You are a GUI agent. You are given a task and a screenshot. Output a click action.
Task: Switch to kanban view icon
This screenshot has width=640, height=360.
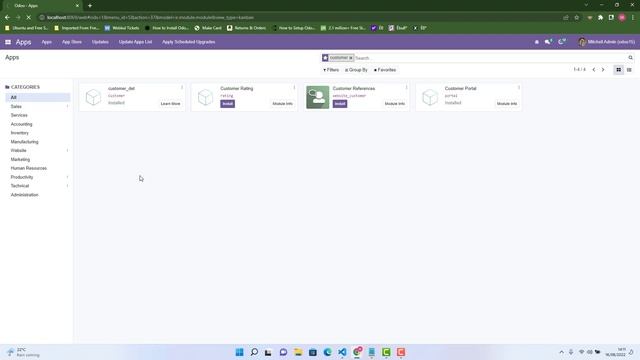coord(618,70)
